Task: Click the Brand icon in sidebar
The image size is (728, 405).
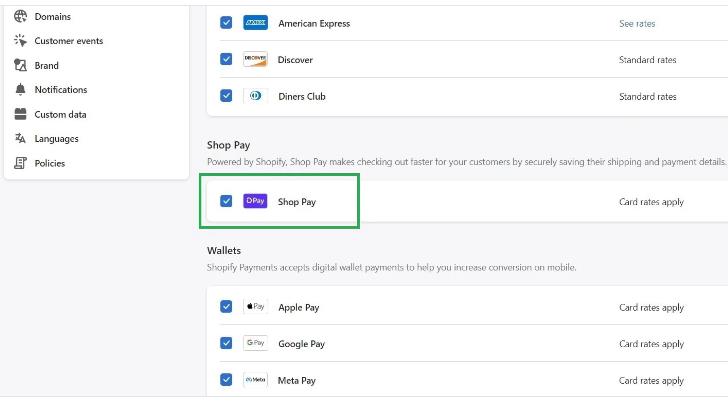Action: tap(20, 65)
